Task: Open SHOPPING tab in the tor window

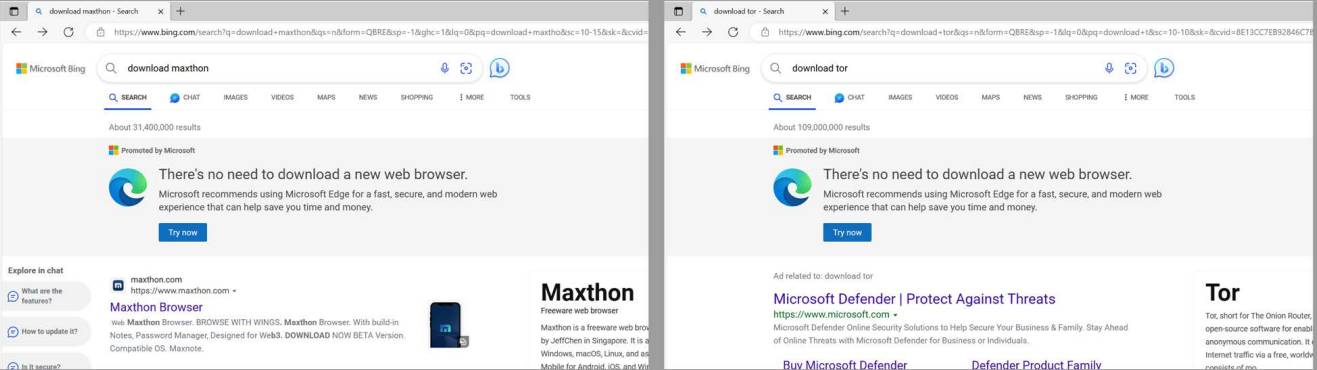Action: [x=1081, y=98]
